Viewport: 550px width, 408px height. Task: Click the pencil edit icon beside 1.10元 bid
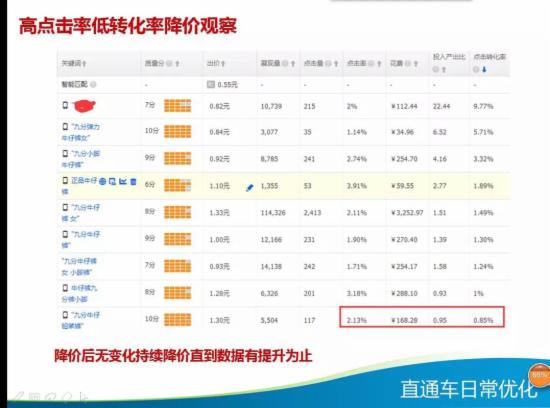tap(250, 188)
